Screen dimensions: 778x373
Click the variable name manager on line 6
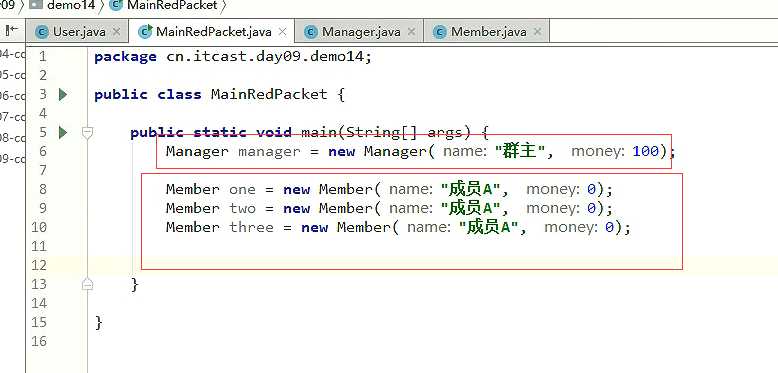[269, 151]
